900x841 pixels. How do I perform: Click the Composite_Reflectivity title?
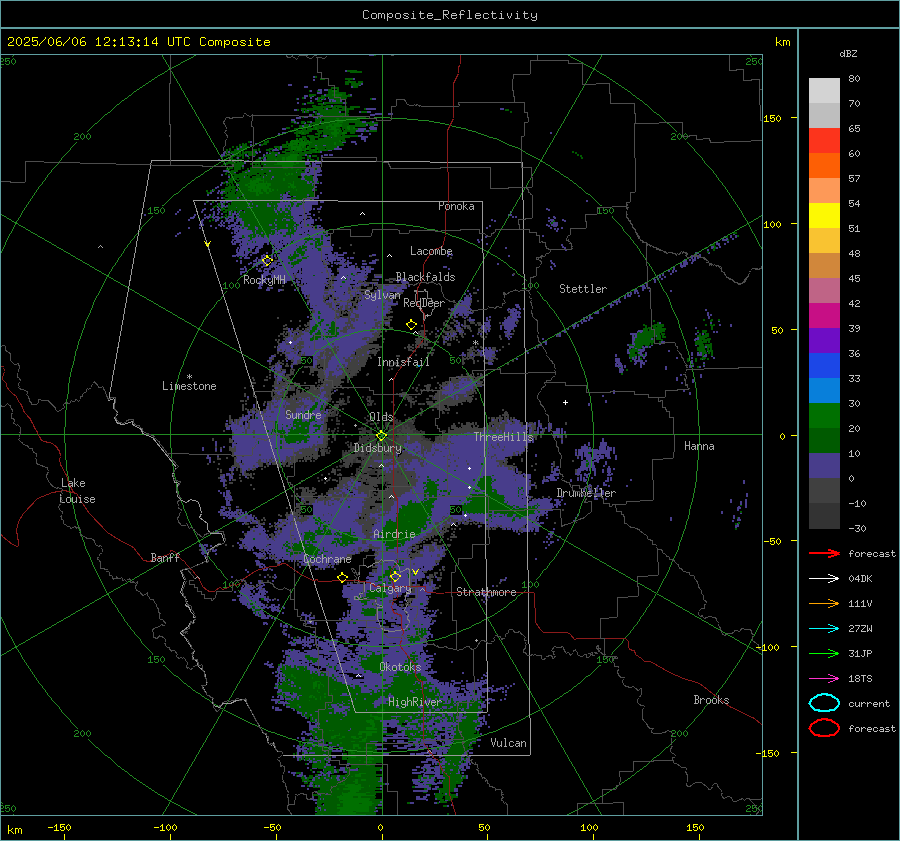[450, 15]
